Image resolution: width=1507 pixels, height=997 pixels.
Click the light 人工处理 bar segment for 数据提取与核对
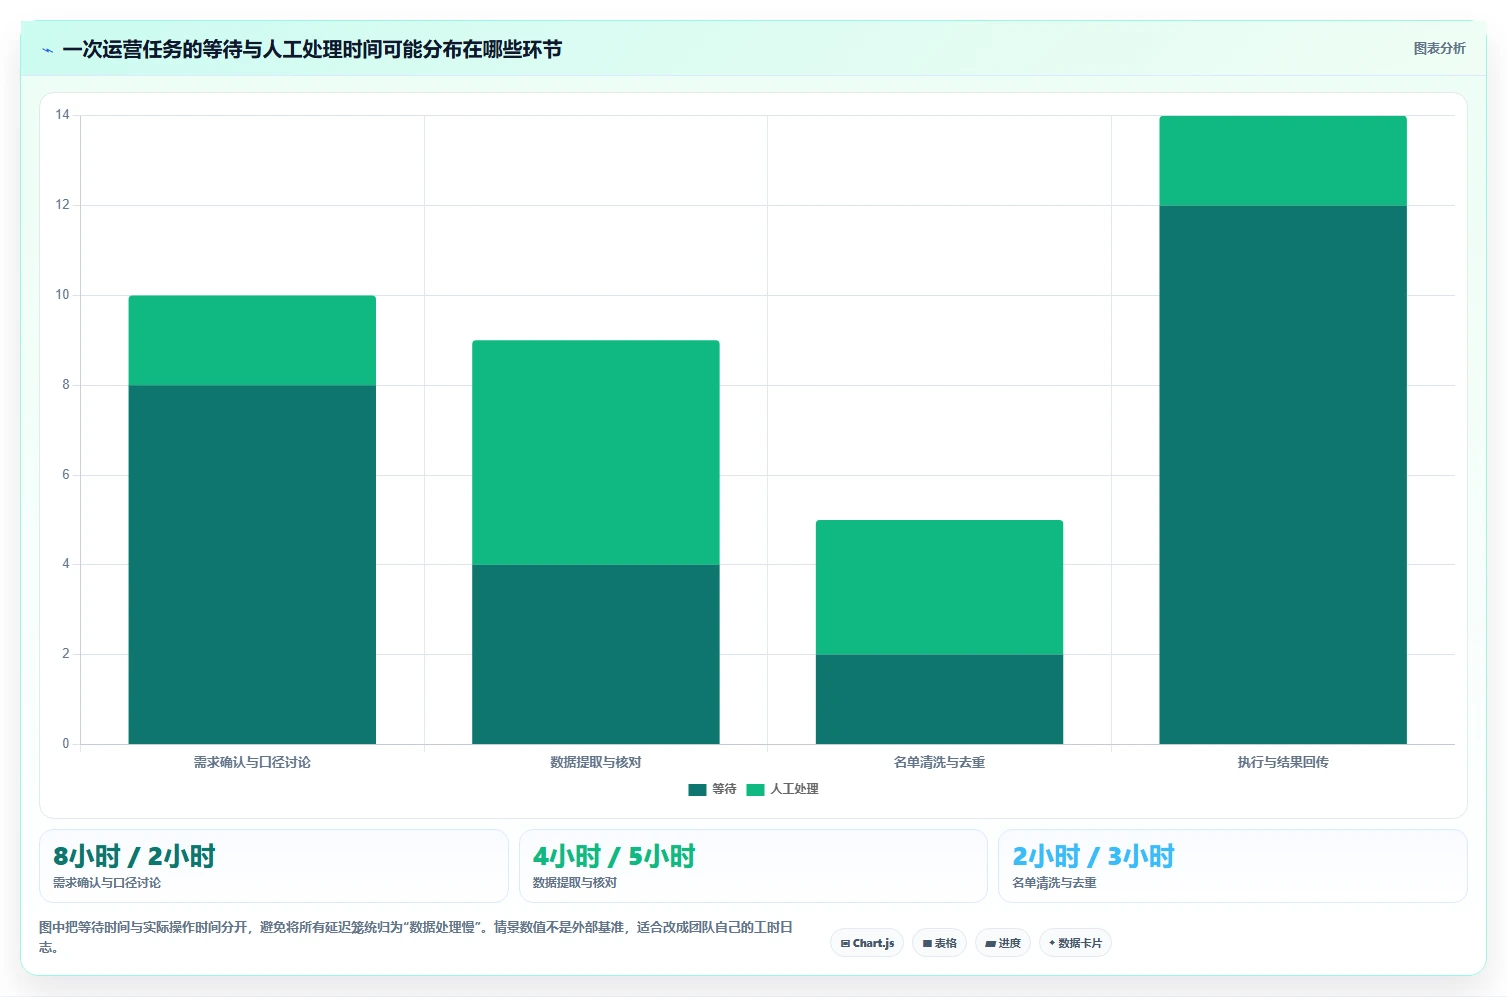tap(596, 452)
